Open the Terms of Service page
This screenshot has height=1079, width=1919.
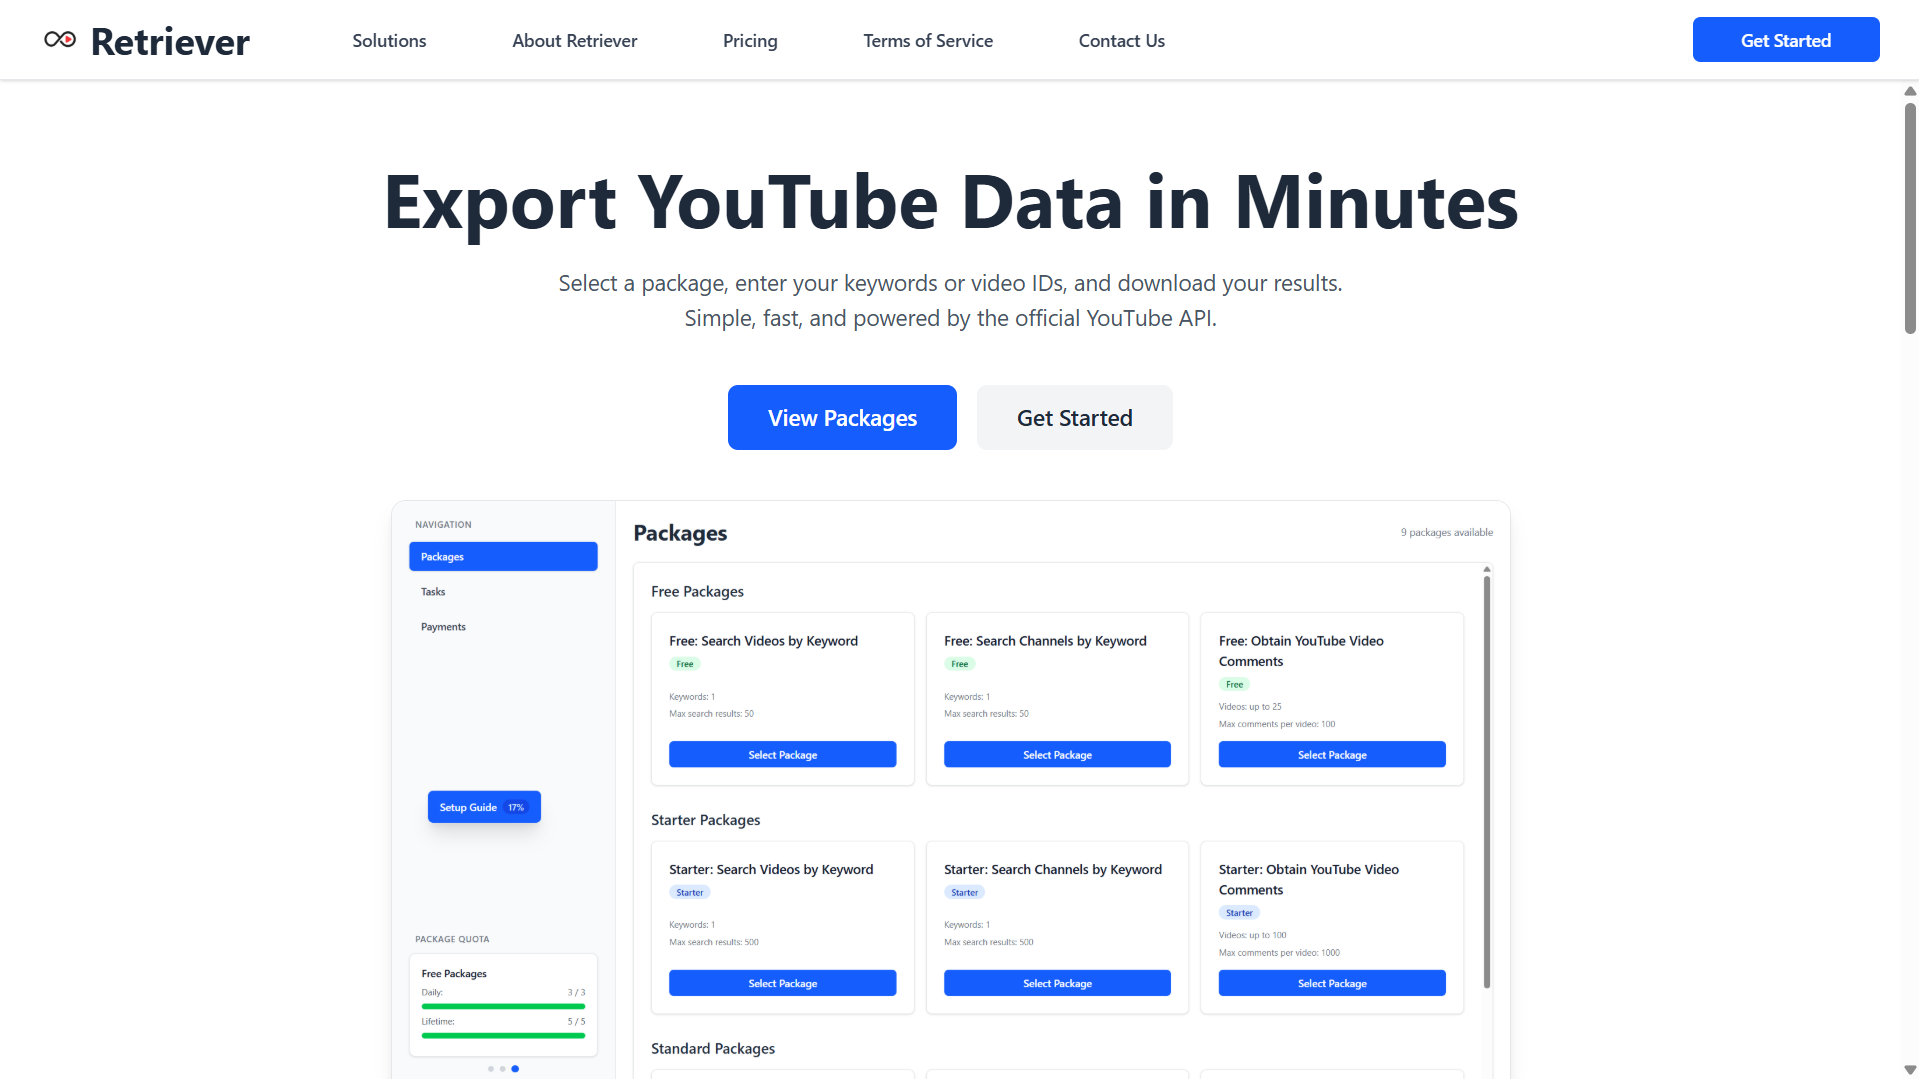pos(927,40)
